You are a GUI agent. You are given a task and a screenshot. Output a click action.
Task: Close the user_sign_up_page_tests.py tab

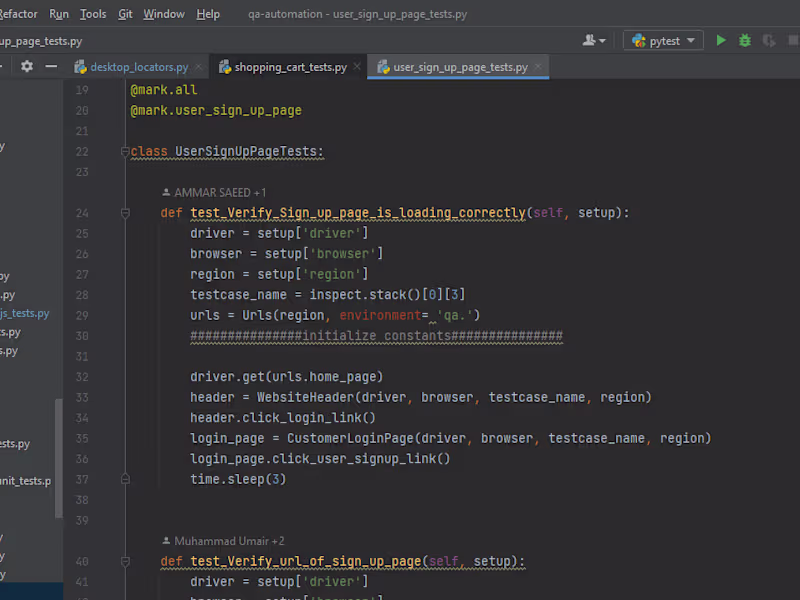pyautogui.click(x=538, y=67)
